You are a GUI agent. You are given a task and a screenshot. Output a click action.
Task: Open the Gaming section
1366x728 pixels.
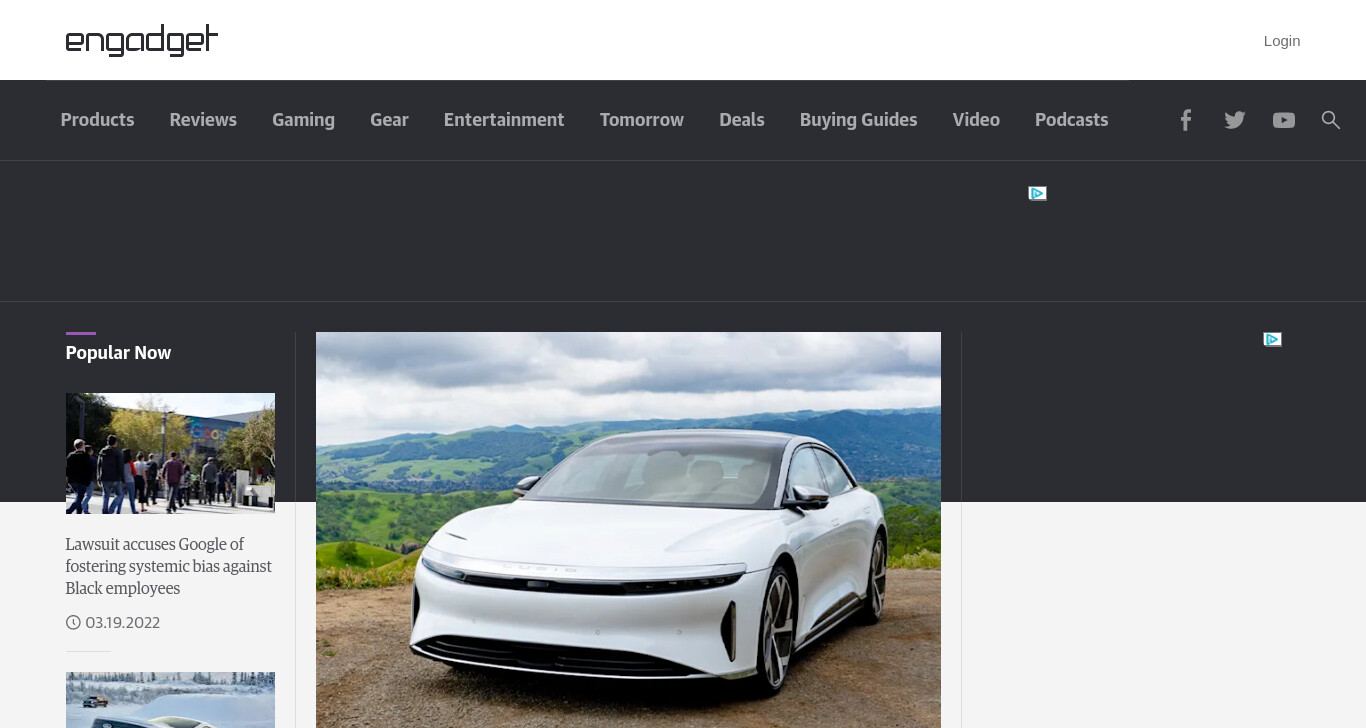[x=303, y=120]
